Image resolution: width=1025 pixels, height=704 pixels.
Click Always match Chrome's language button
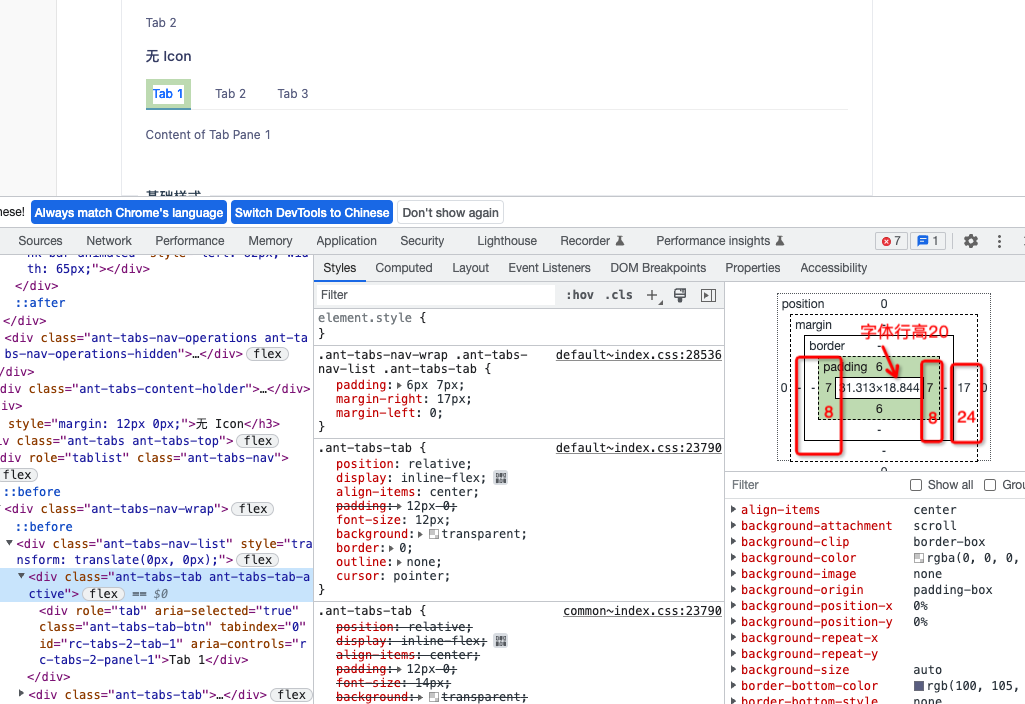[x=129, y=213]
